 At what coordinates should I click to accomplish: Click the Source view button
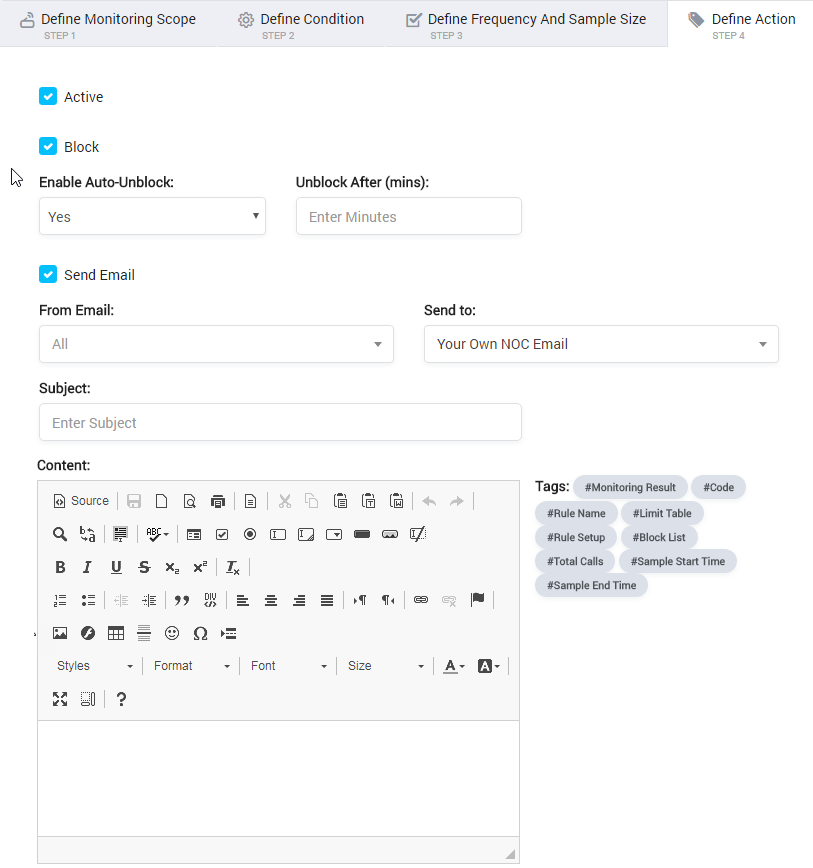81,501
